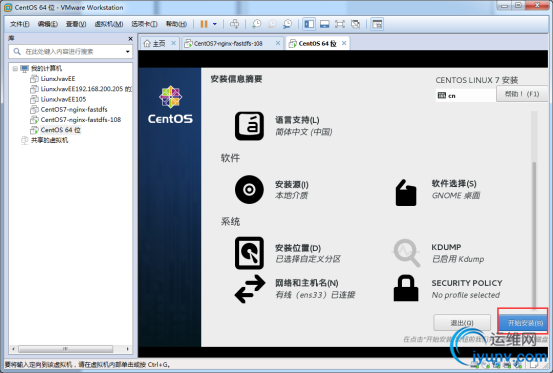
Task: Click the No profile selected text
Action: point(466,295)
